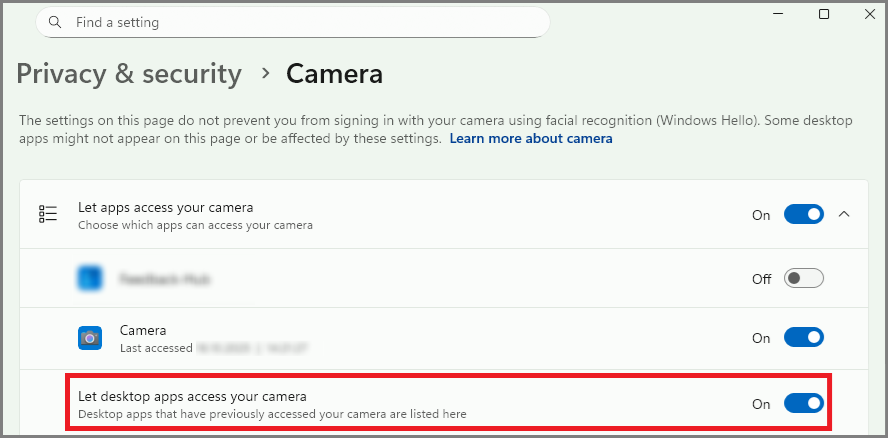The height and width of the screenshot is (438, 888).
Task: Click the blurred Feedback Hub app icon
Action: [x=90, y=279]
